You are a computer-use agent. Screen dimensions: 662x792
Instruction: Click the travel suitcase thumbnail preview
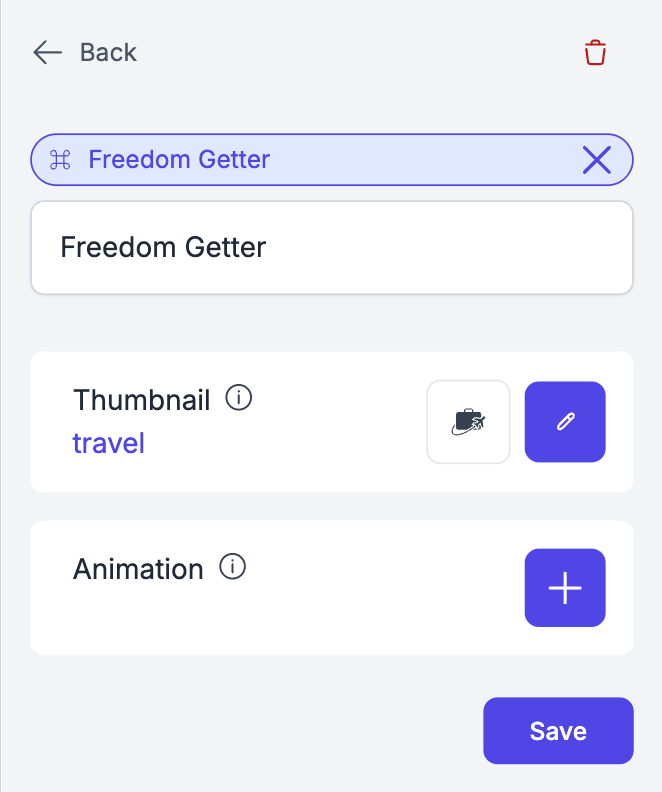pos(468,422)
